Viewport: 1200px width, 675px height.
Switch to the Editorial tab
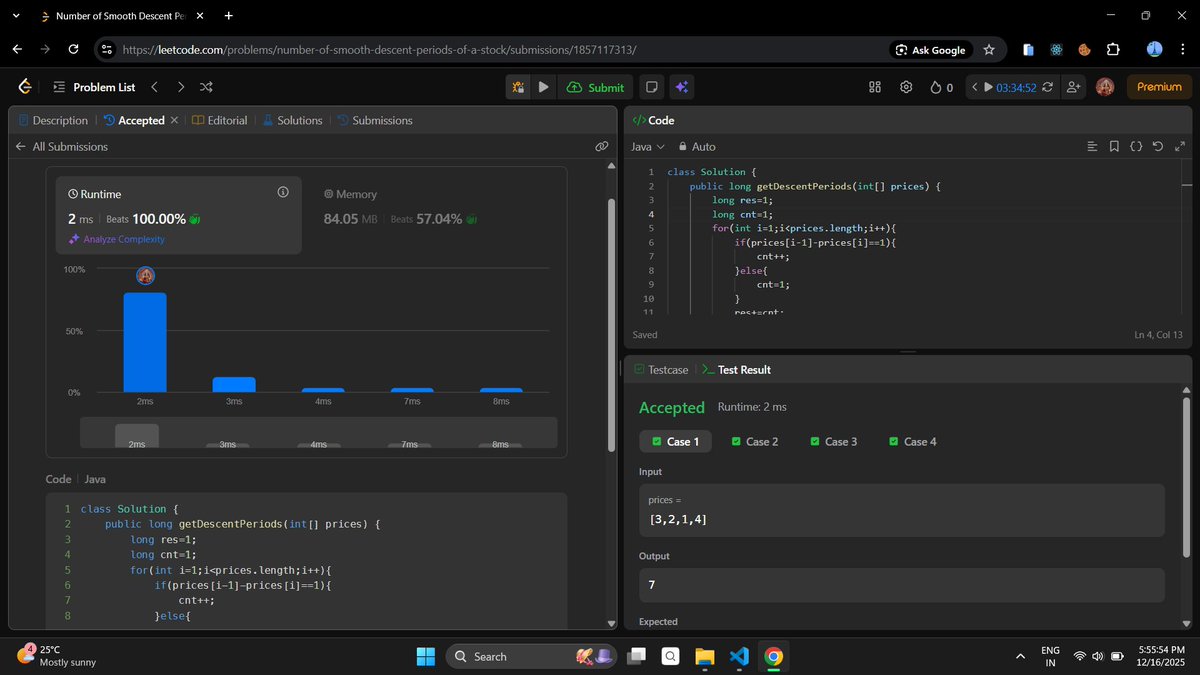coord(219,120)
